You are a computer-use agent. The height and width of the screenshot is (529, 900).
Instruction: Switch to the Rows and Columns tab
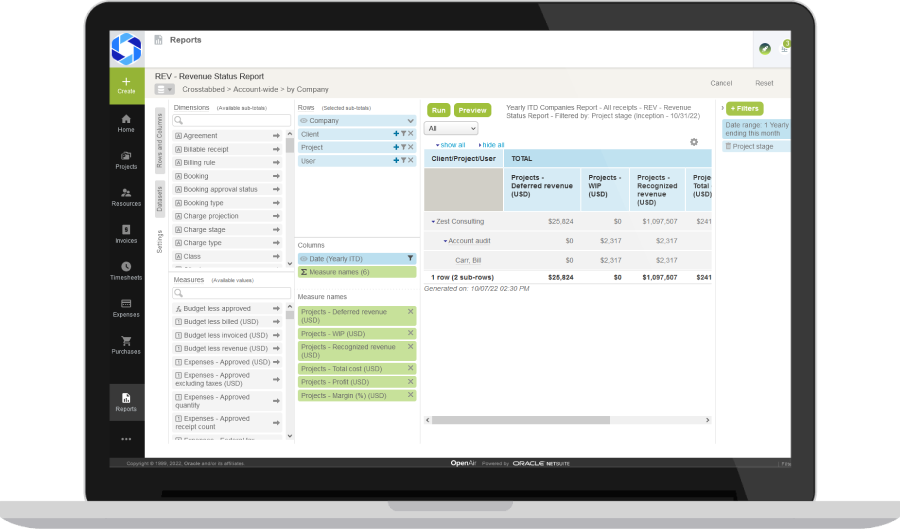(x=160, y=141)
